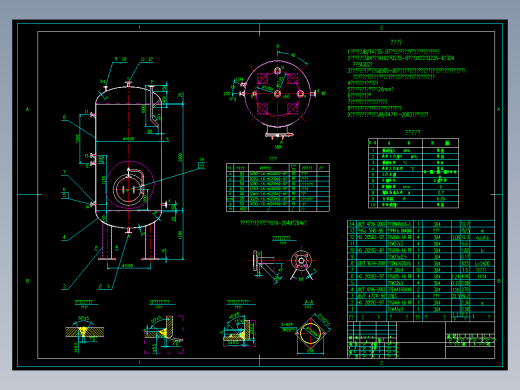The height and width of the screenshot is (390, 520).
Task: Click the nozzle schedule table in the drawing center
Action: click(278, 187)
